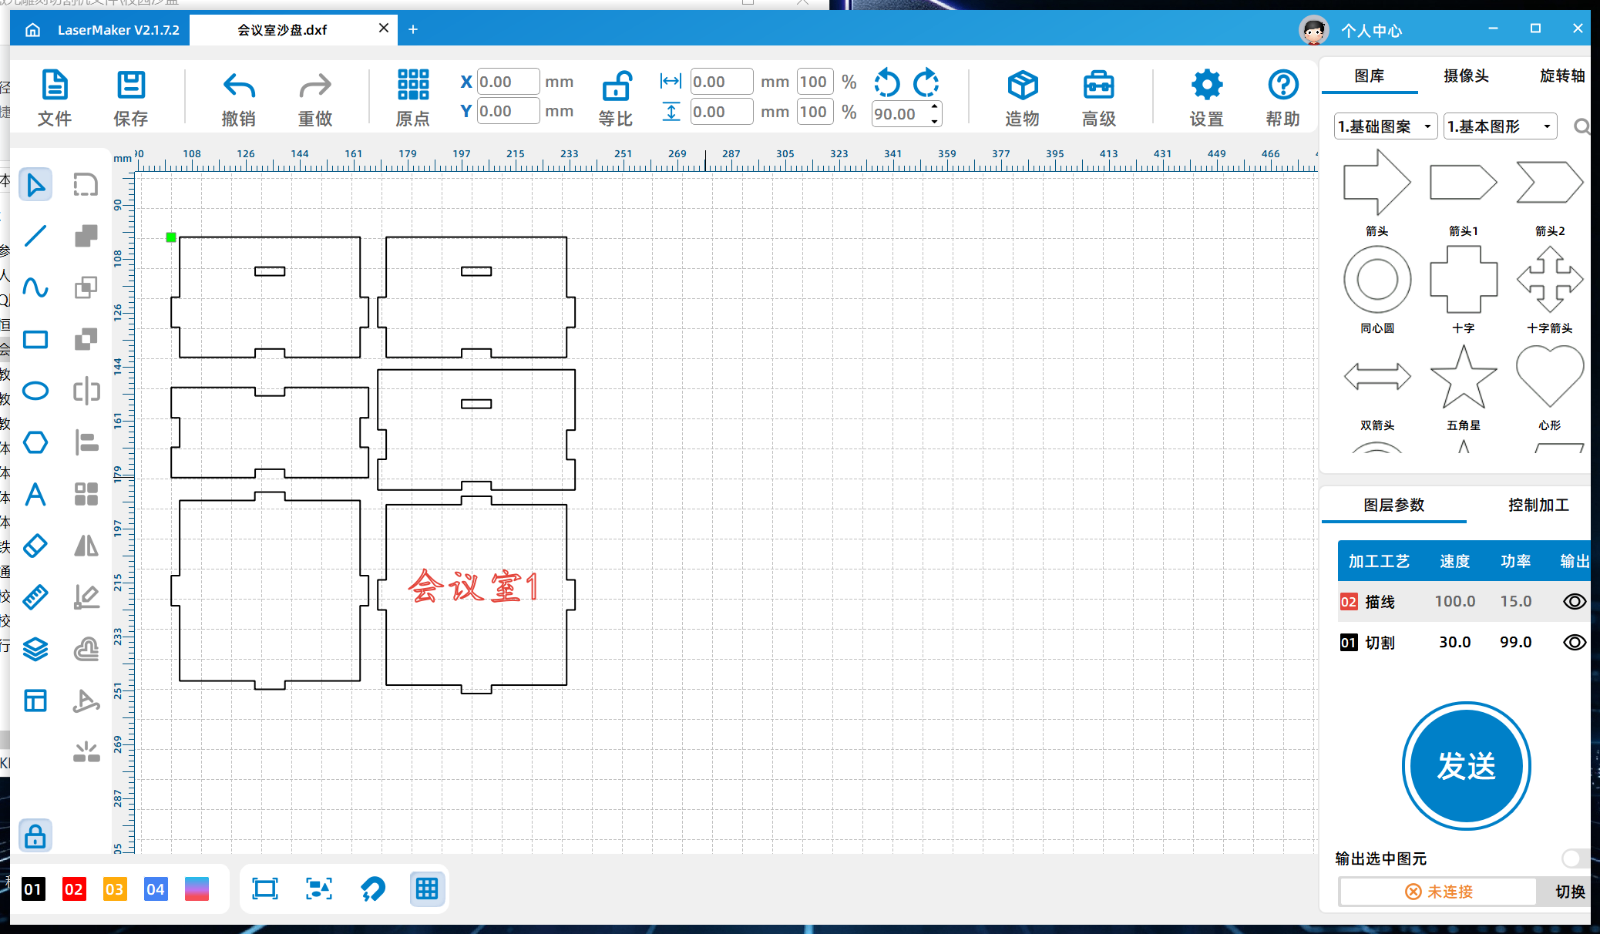Viewport: 1600px width, 934px height.
Task: Rotate clockwise with the right rotation icon
Action: [x=927, y=82]
